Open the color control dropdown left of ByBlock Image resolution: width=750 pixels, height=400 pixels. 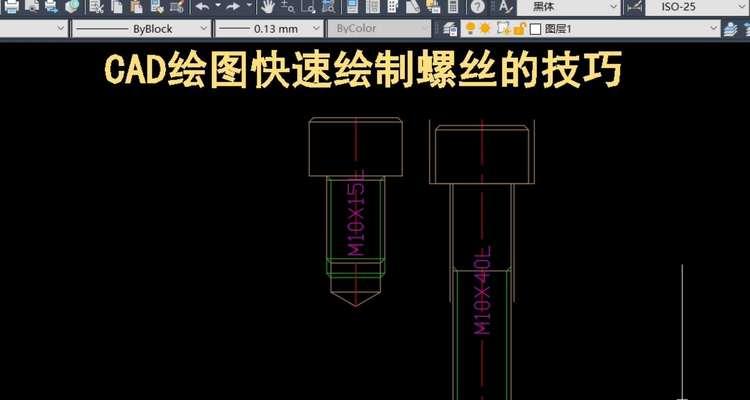[33, 29]
